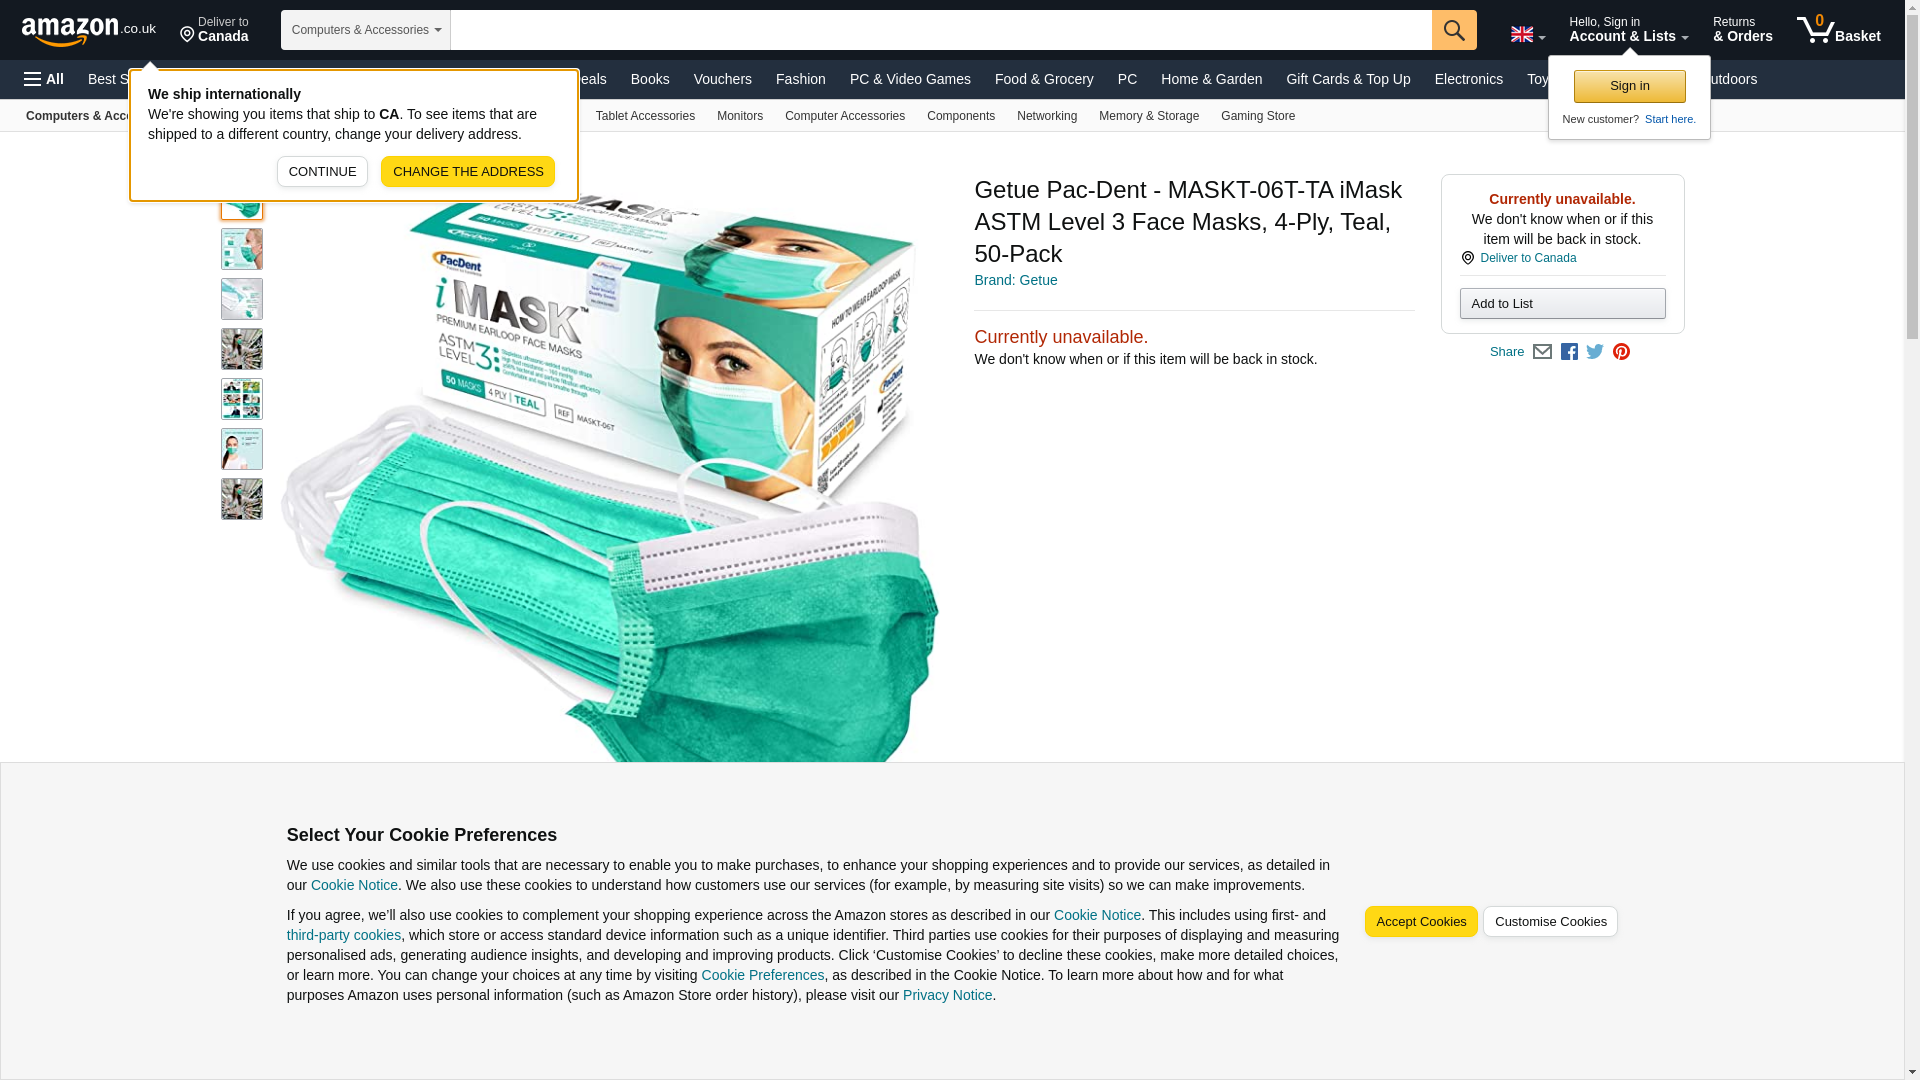The height and width of the screenshot is (1080, 1920).
Task: Click the Customise Cookies button
Action: [x=1550, y=922]
